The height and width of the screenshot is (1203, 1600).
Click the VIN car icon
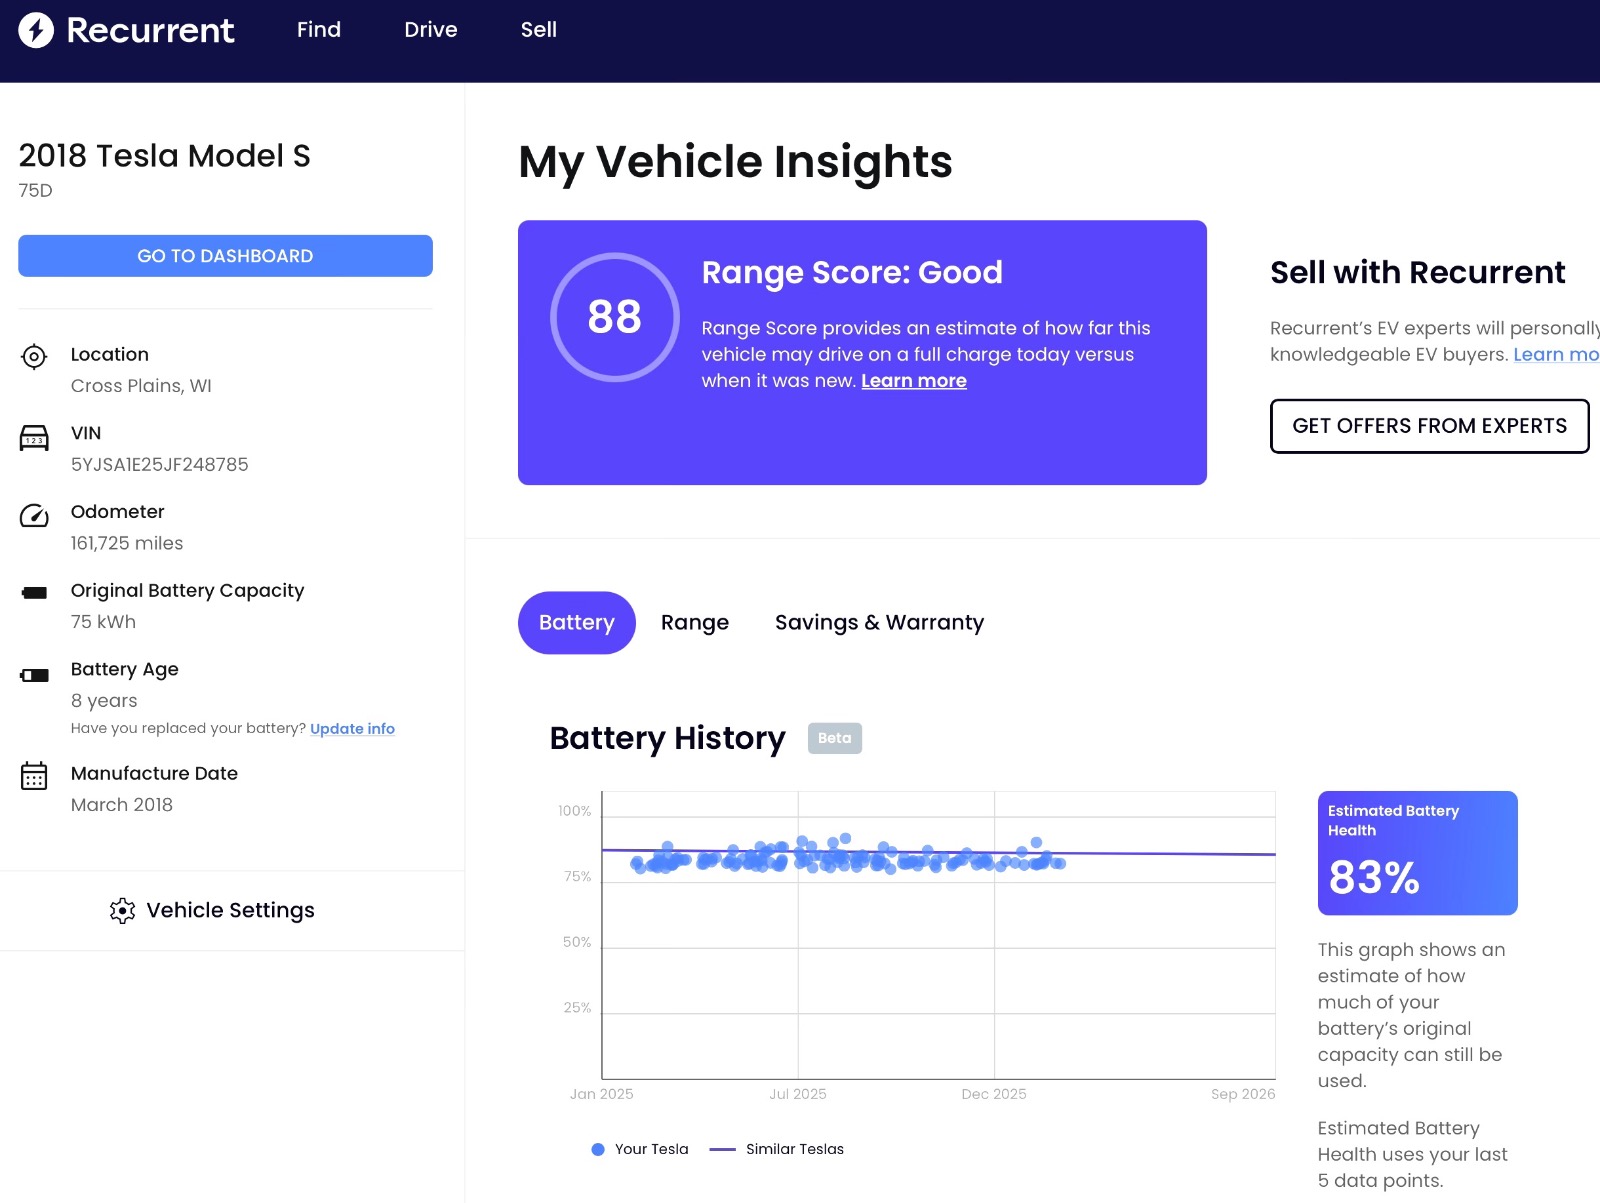pyautogui.click(x=34, y=438)
